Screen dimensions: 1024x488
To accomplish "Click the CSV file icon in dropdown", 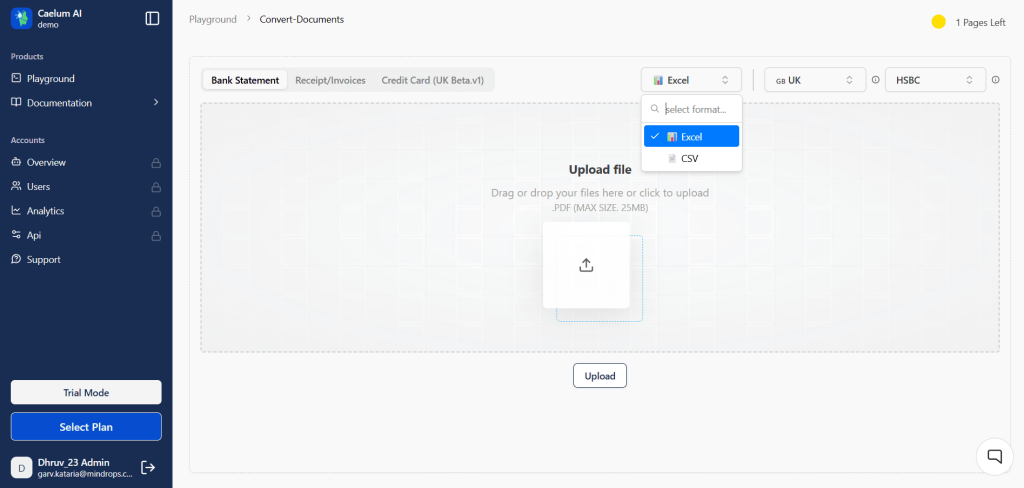I will (672, 158).
